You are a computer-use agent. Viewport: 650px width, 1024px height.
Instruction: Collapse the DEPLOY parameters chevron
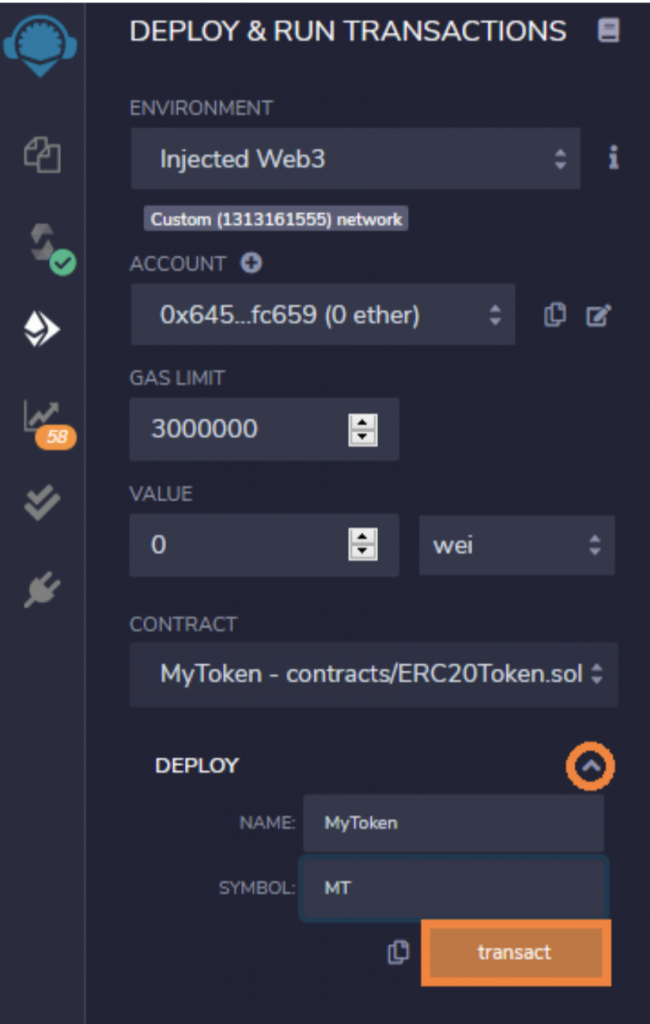591,766
